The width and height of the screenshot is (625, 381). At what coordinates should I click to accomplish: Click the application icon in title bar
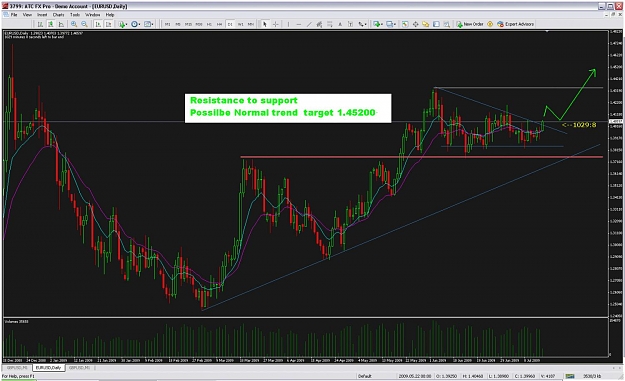pos(6,6)
